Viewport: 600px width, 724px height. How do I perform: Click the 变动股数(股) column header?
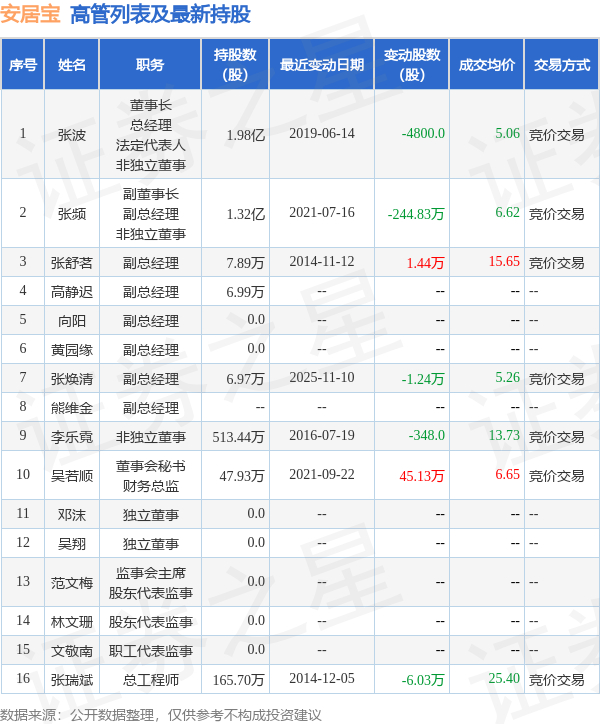click(x=412, y=65)
